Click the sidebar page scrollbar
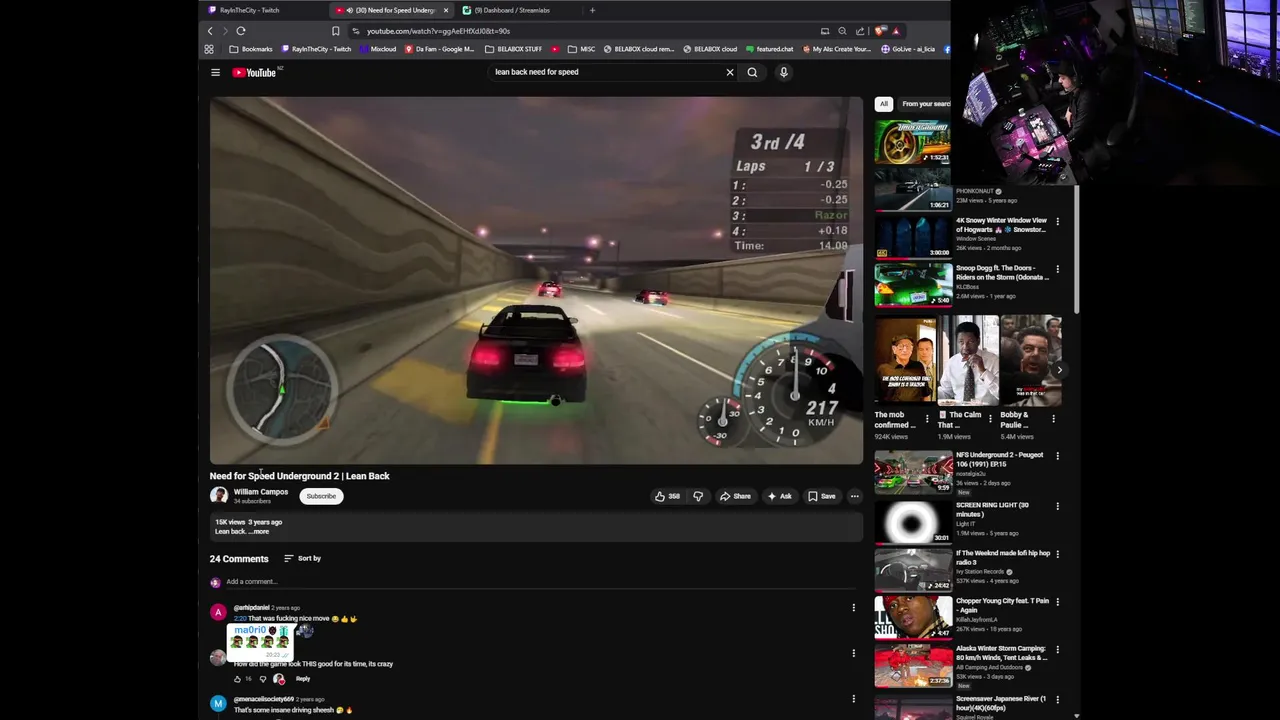Viewport: 1280px width, 720px height. tap(1077, 250)
